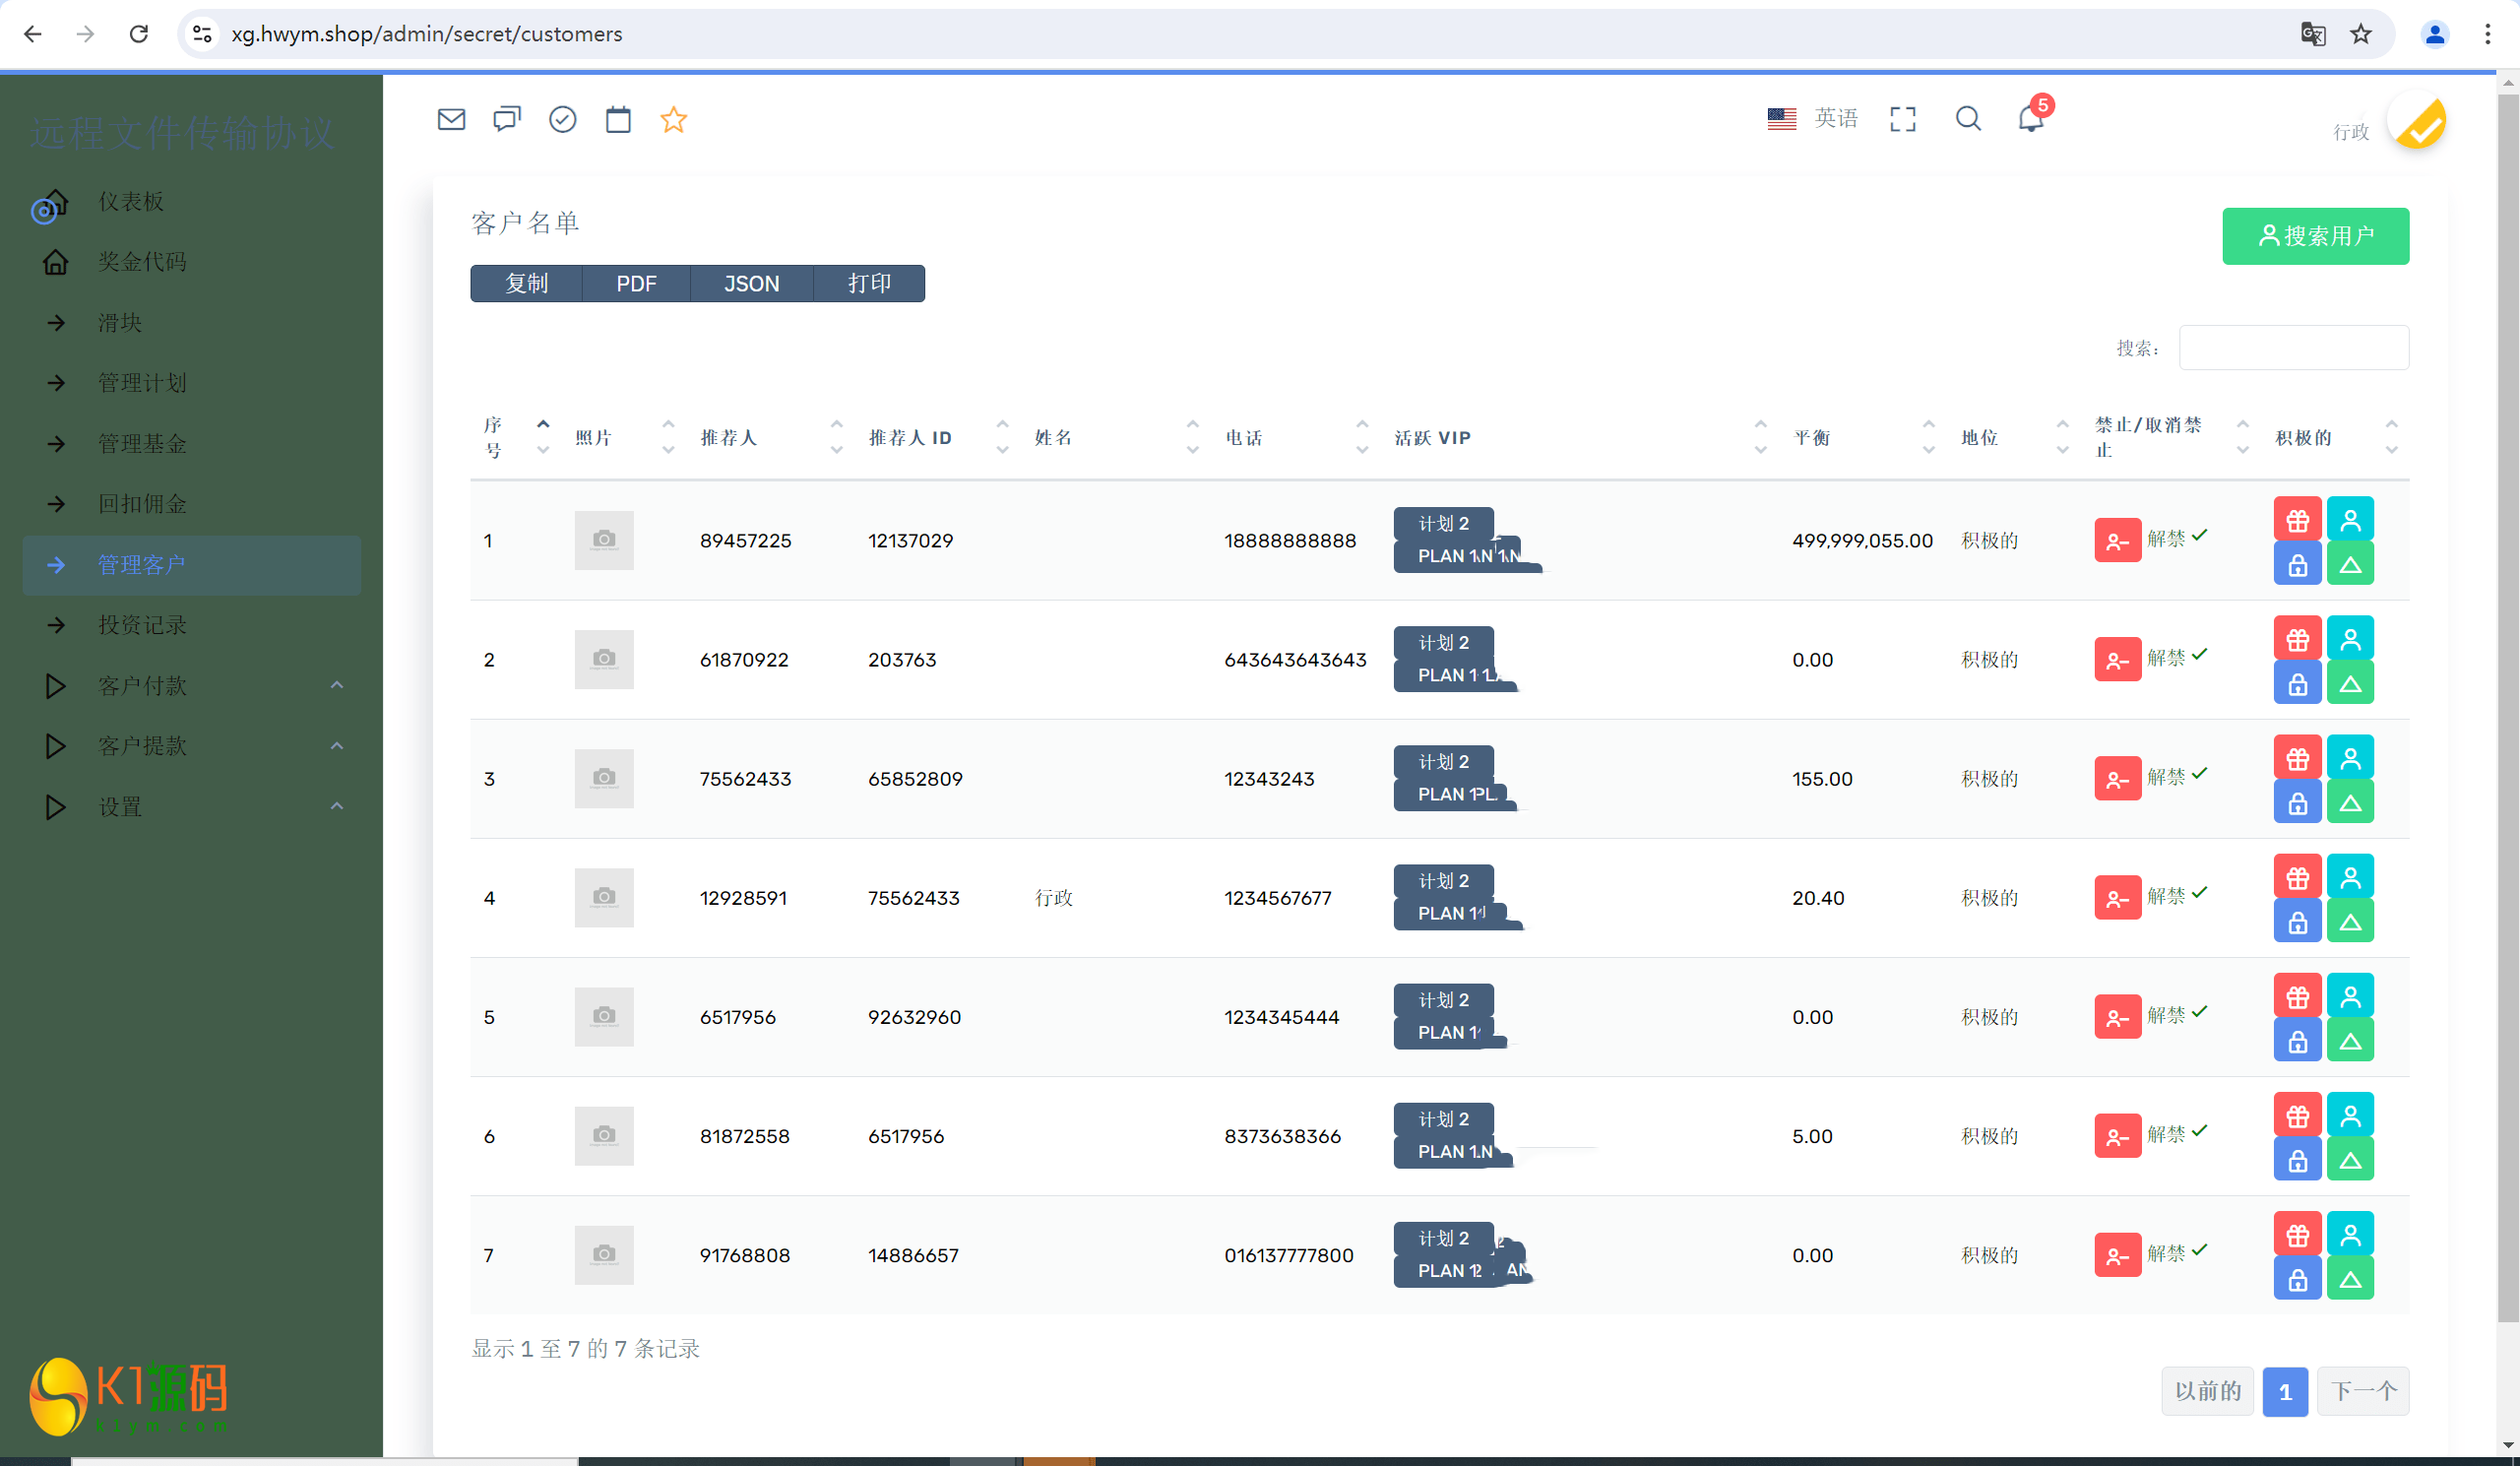Click photo placeholder in row 1
2520x1466 pixels.
pos(604,540)
